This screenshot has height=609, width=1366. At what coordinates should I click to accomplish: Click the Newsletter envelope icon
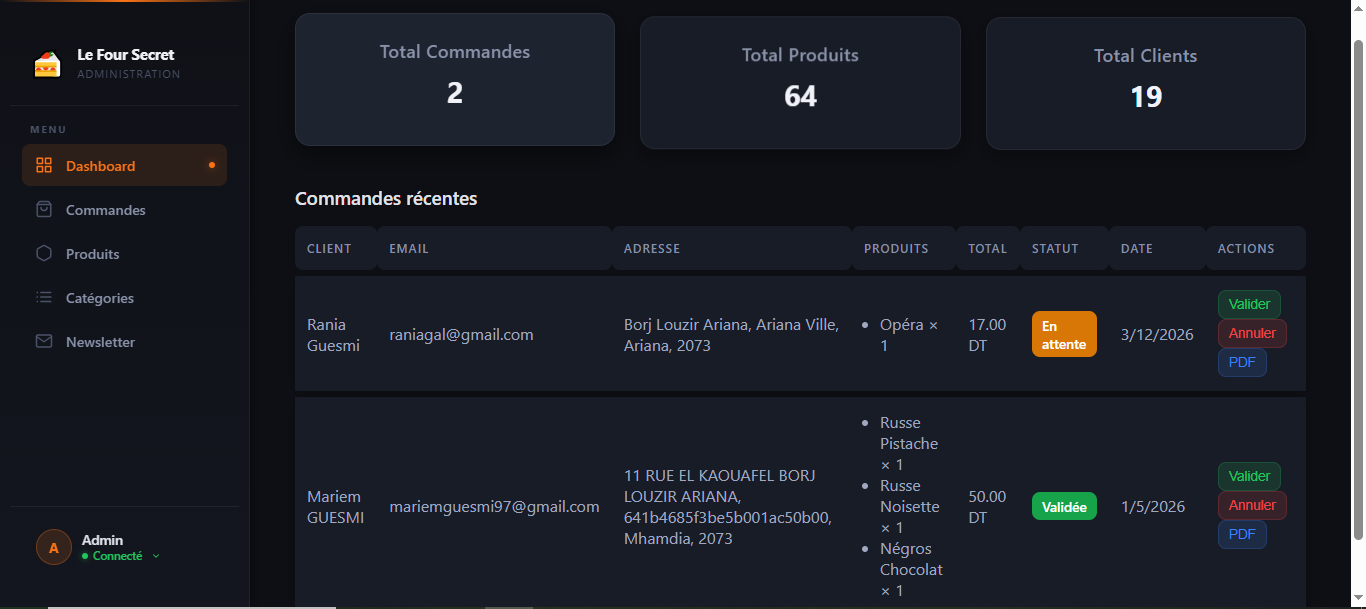(44, 342)
